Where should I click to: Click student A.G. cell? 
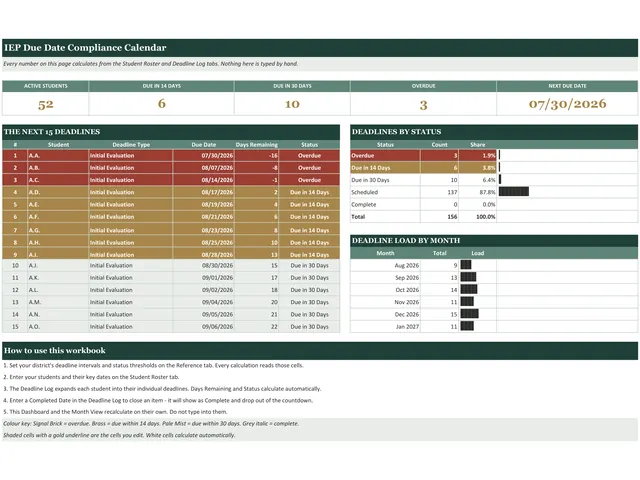coord(58,230)
